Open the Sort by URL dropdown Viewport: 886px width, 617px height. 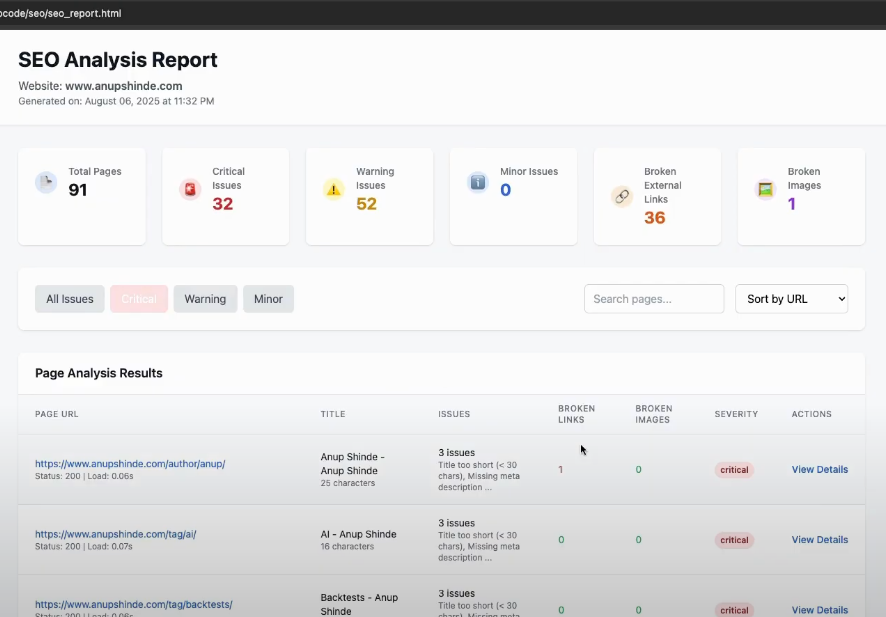click(791, 298)
